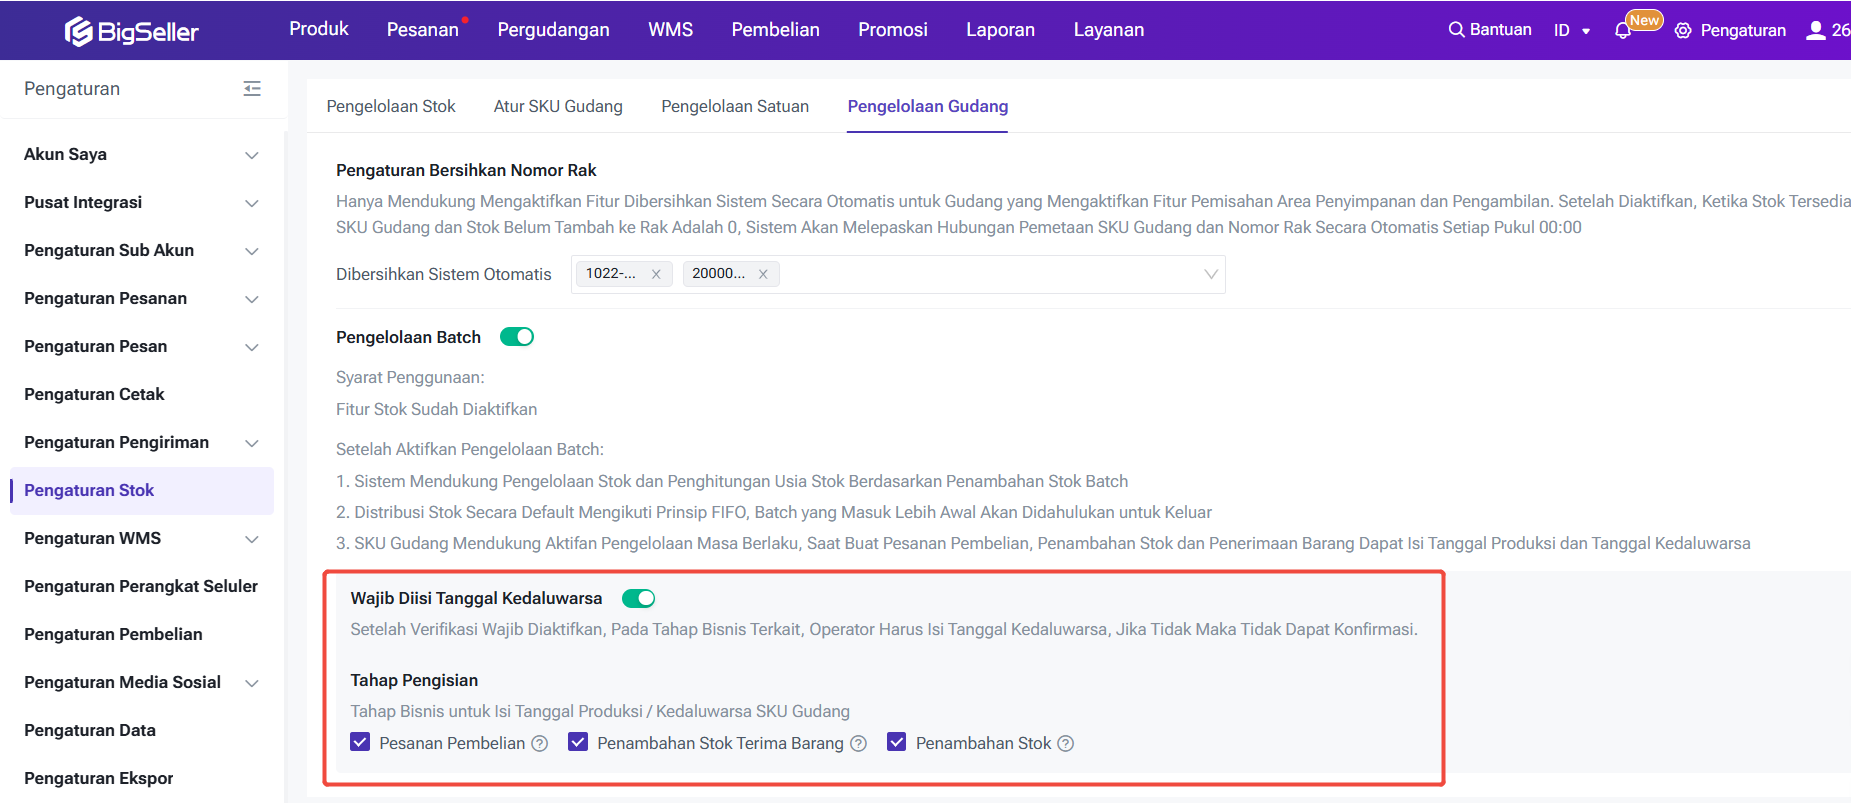This screenshot has height=803, width=1851.
Task: Open the Pergudangan top menu
Action: pos(553,30)
